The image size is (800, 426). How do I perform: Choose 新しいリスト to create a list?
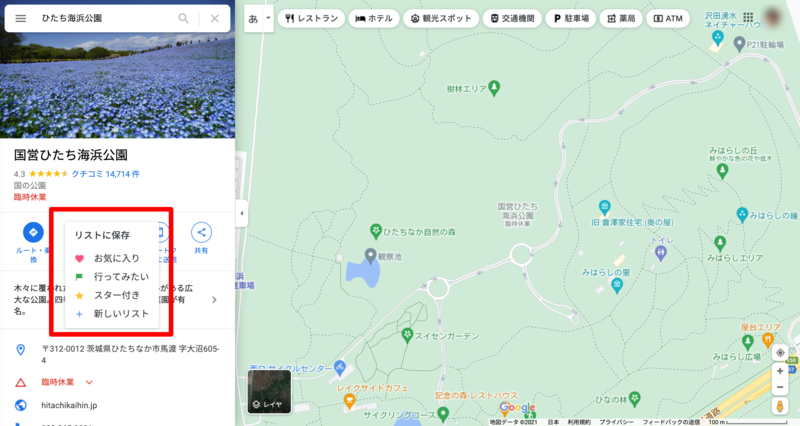(112, 314)
